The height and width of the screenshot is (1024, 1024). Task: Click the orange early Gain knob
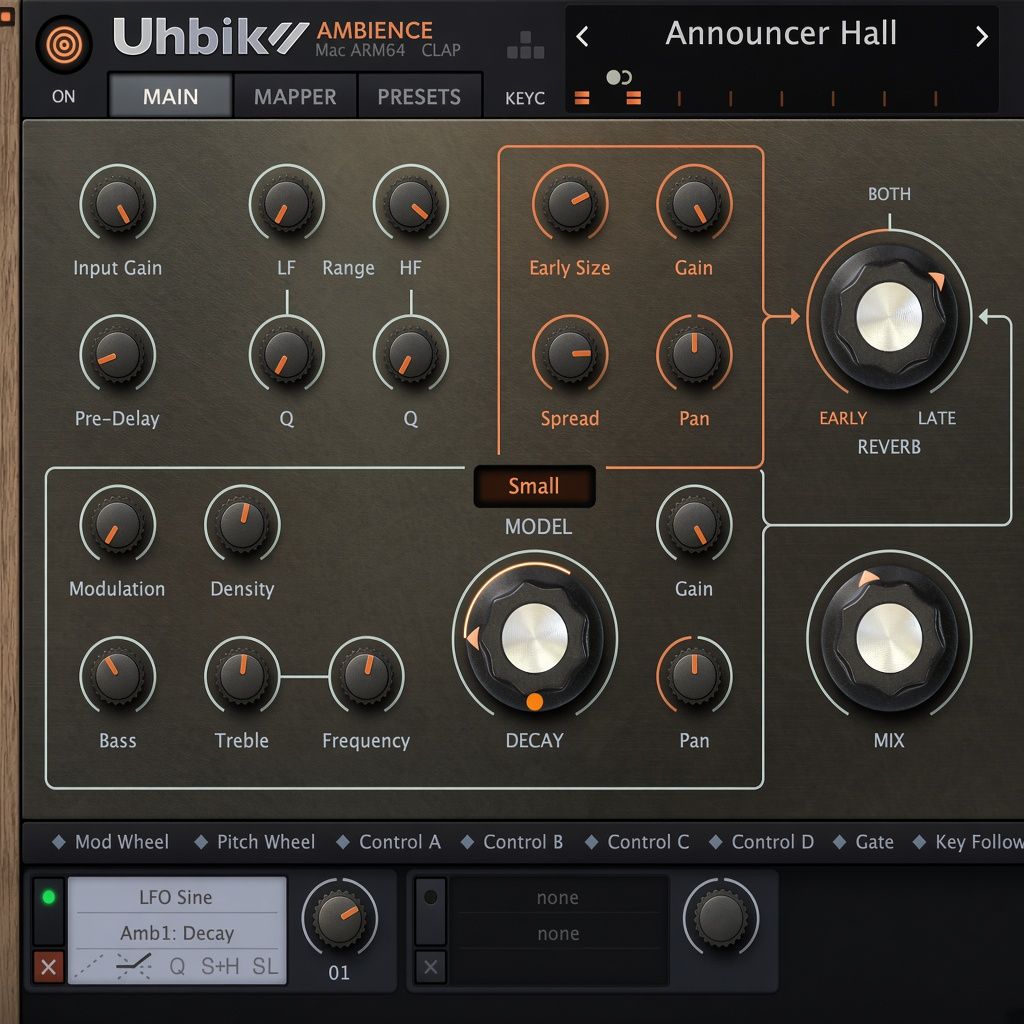694,203
